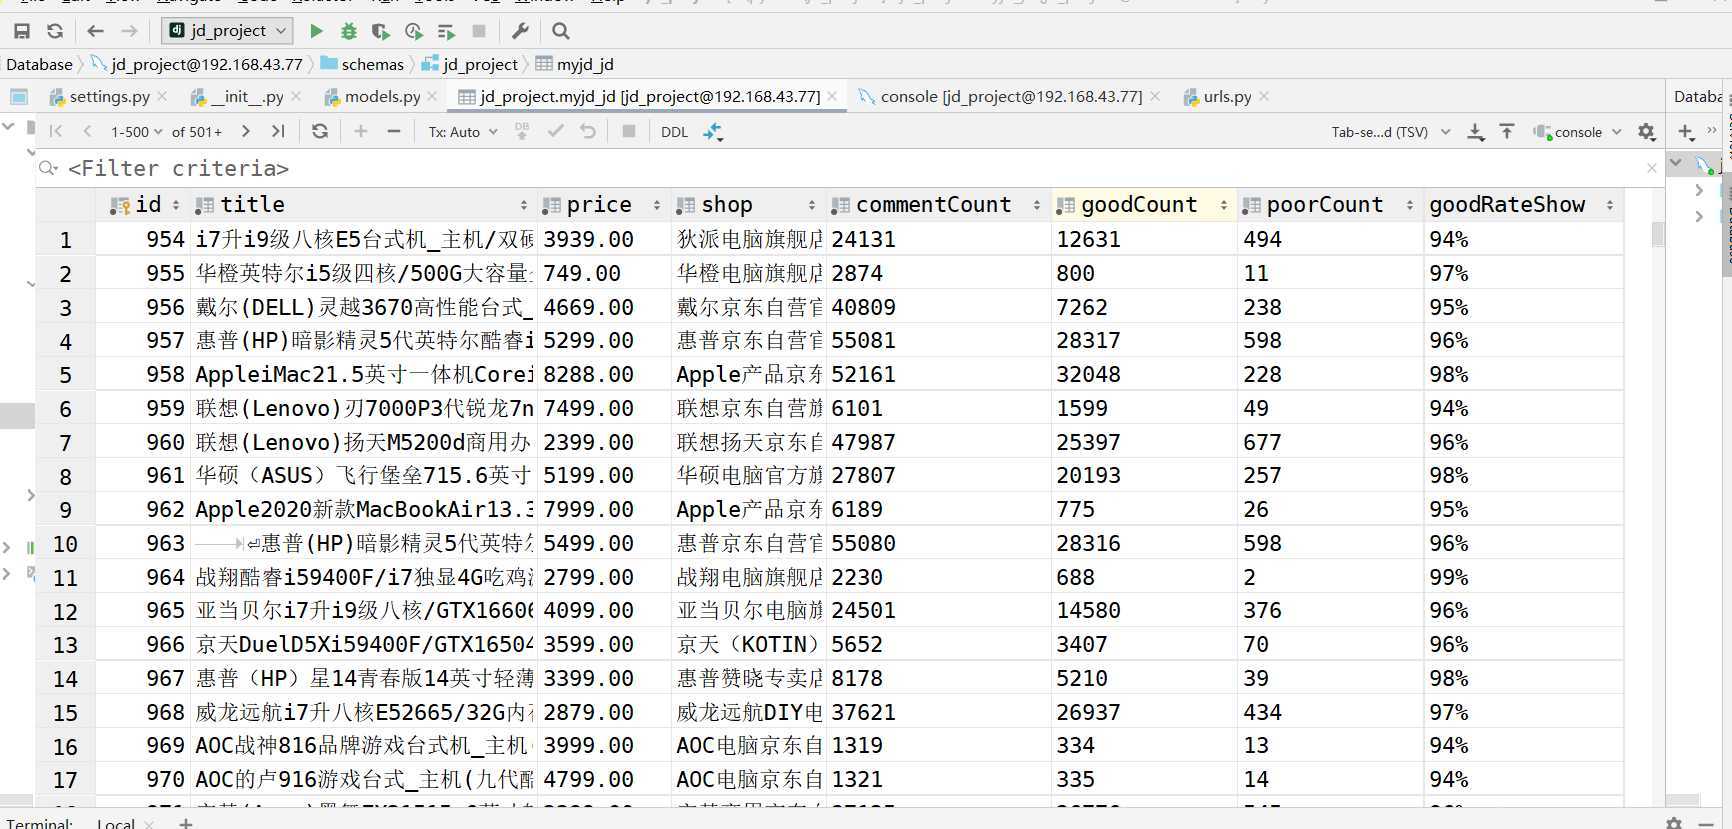Add new terminal session with plus

pyautogui.click(x=186, y=823)
